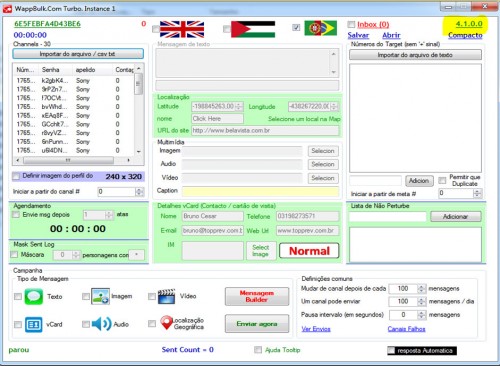Click the Mensagem Builder button
This screenshot has height=366, width=500.
(257, 296)
